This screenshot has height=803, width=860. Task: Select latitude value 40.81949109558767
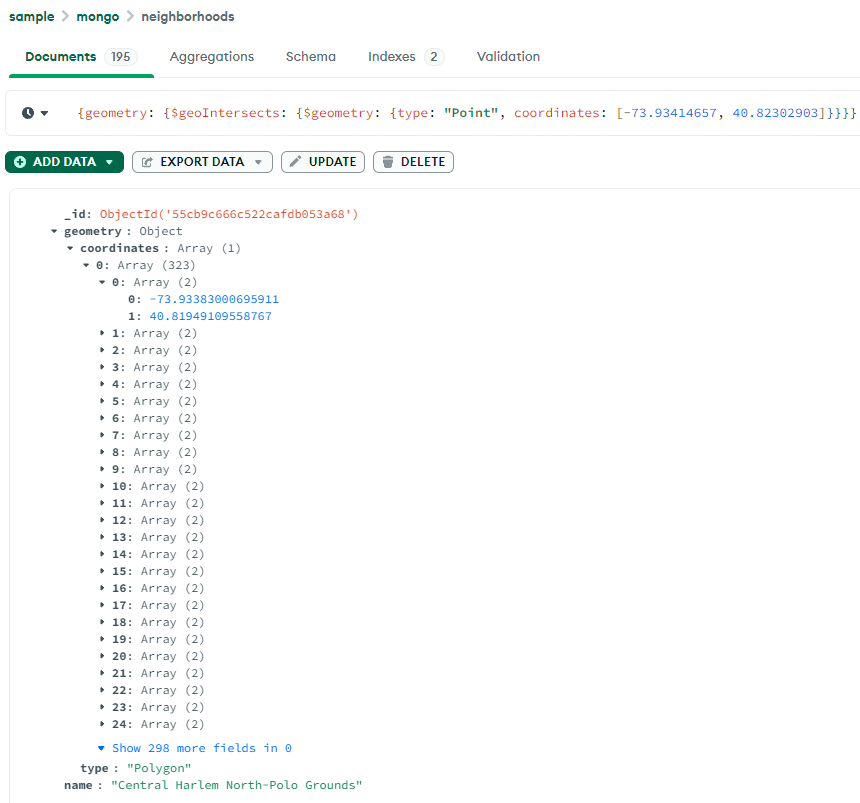(211, 316)
